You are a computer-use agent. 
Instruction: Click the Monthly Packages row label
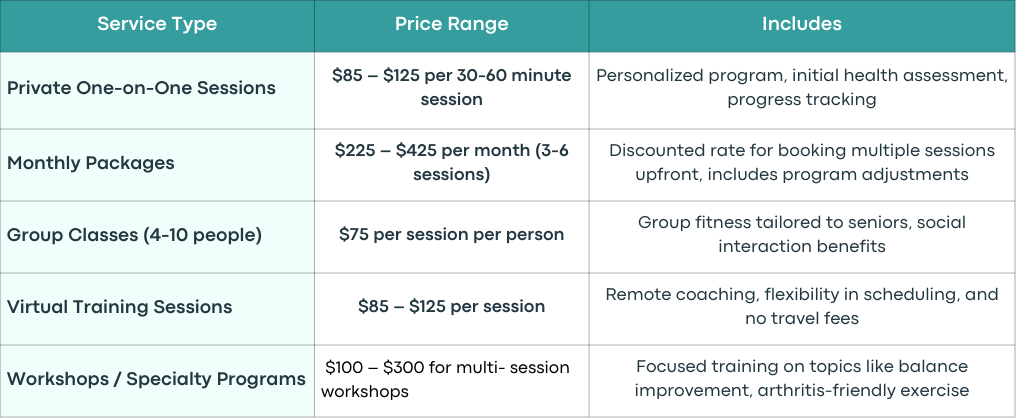[91, 163]
